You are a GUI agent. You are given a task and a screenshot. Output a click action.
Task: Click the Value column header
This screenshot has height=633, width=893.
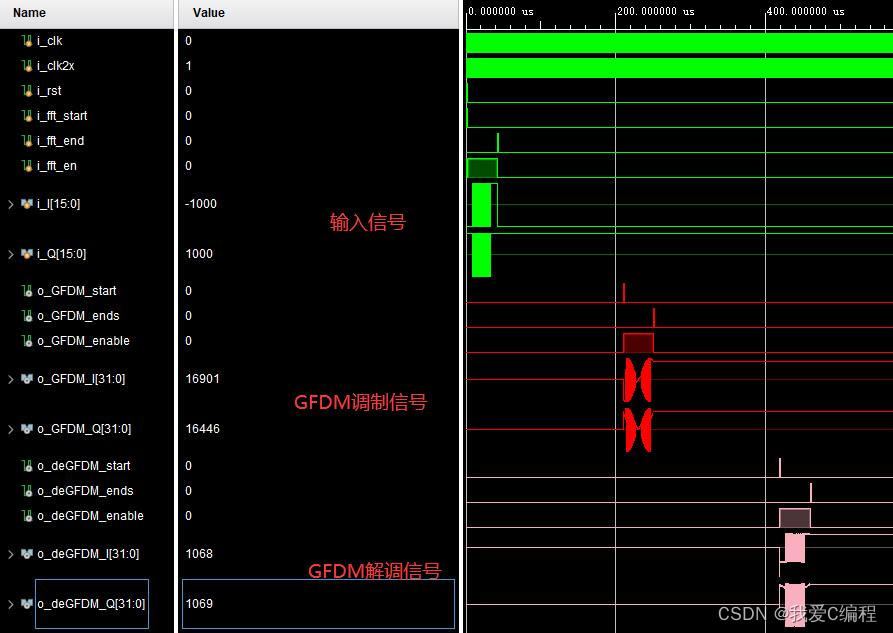click(x=318, y=13)
